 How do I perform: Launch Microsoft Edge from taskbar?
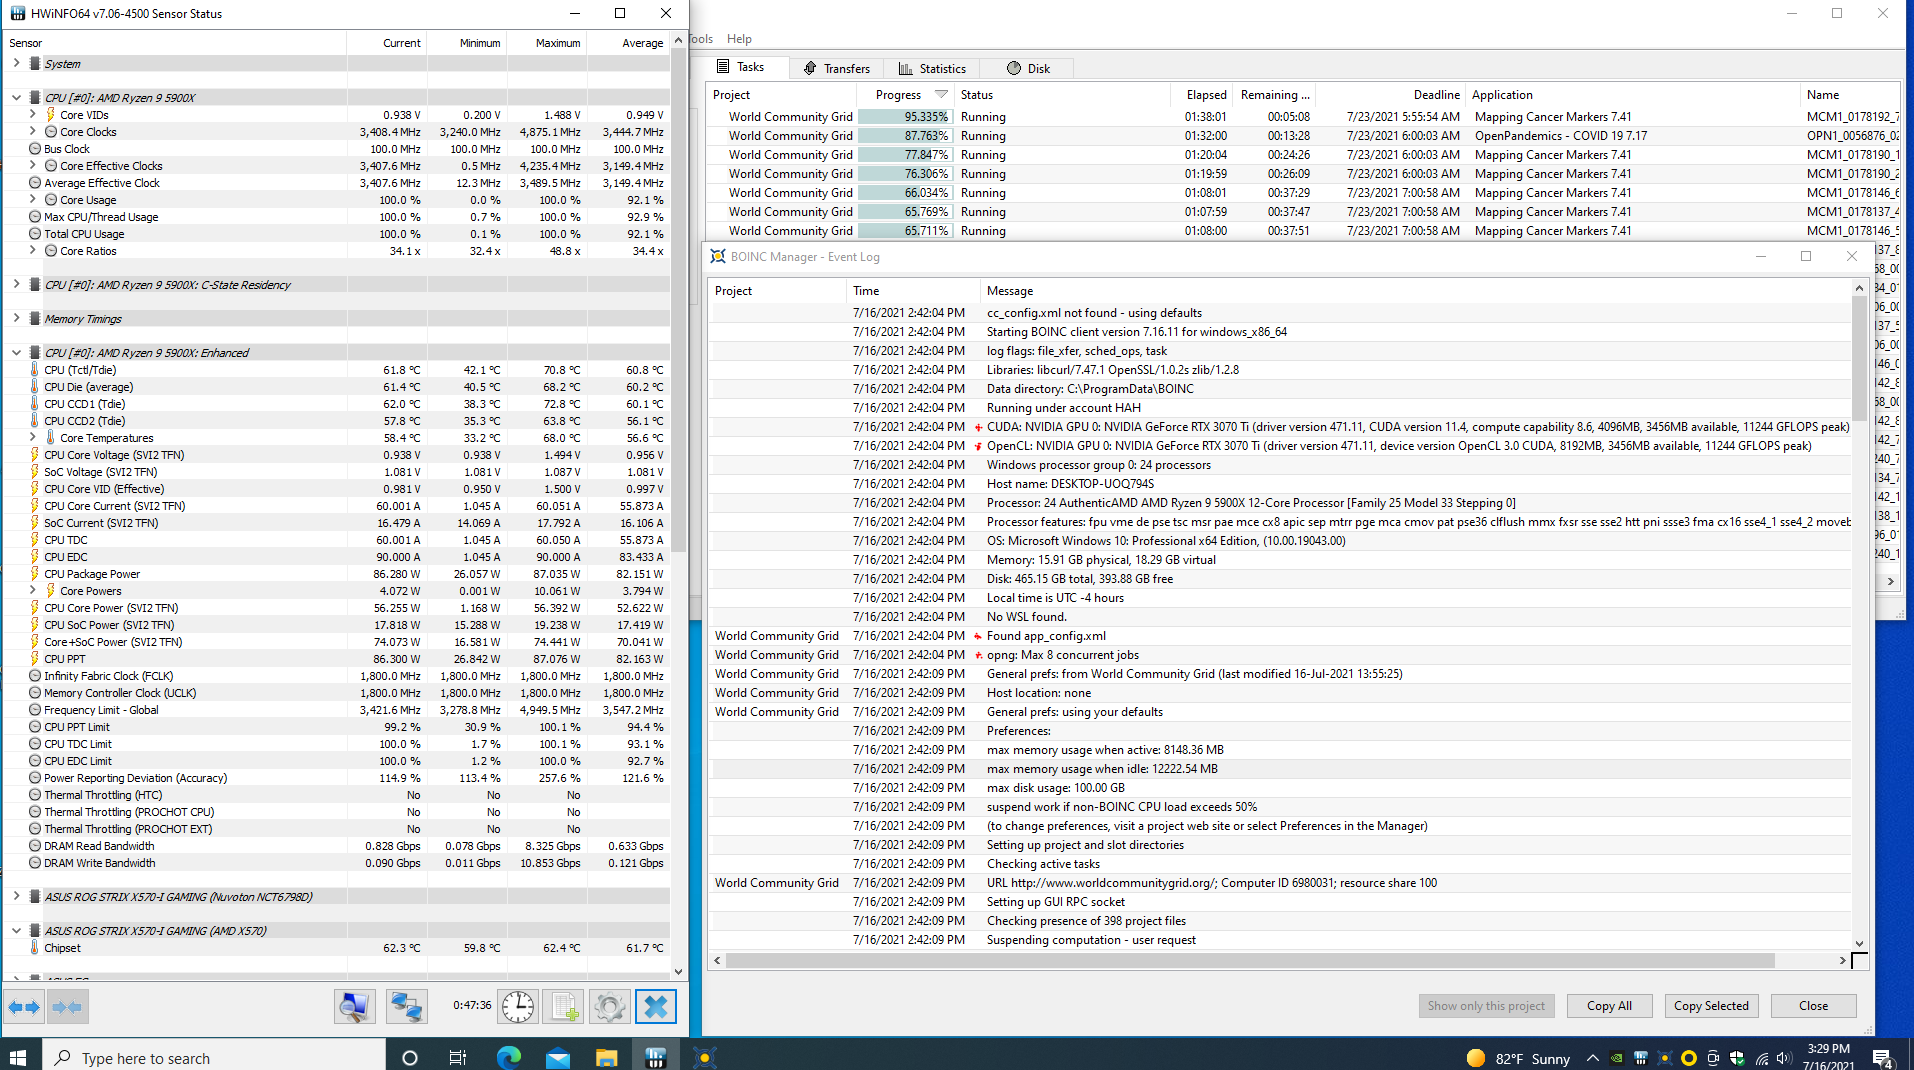click(509, 1058)
